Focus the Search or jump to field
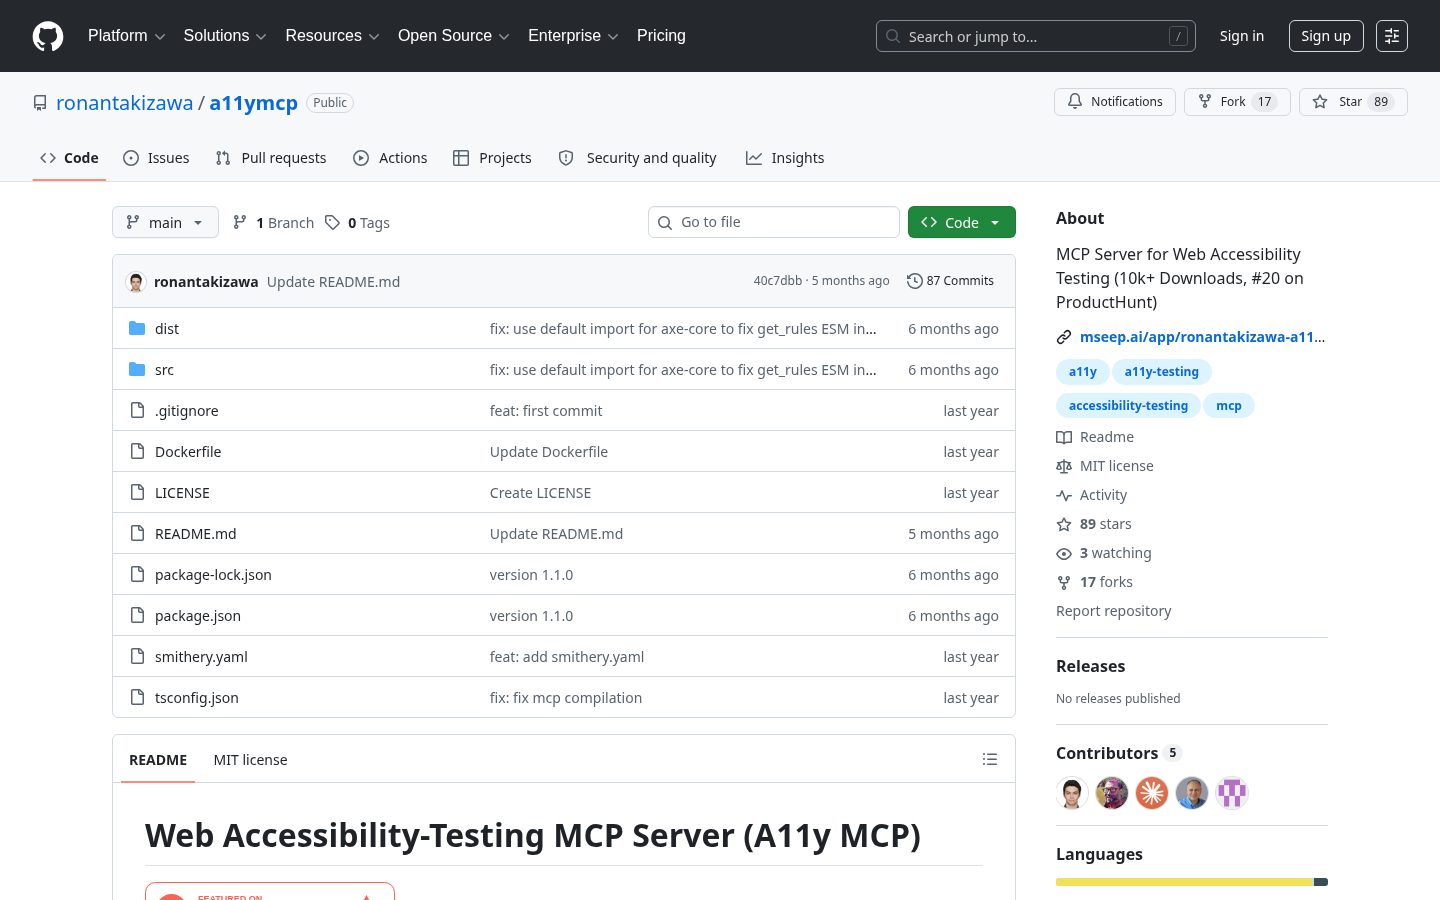This screenshot has width=1440, height=900. pos(1036,36)
